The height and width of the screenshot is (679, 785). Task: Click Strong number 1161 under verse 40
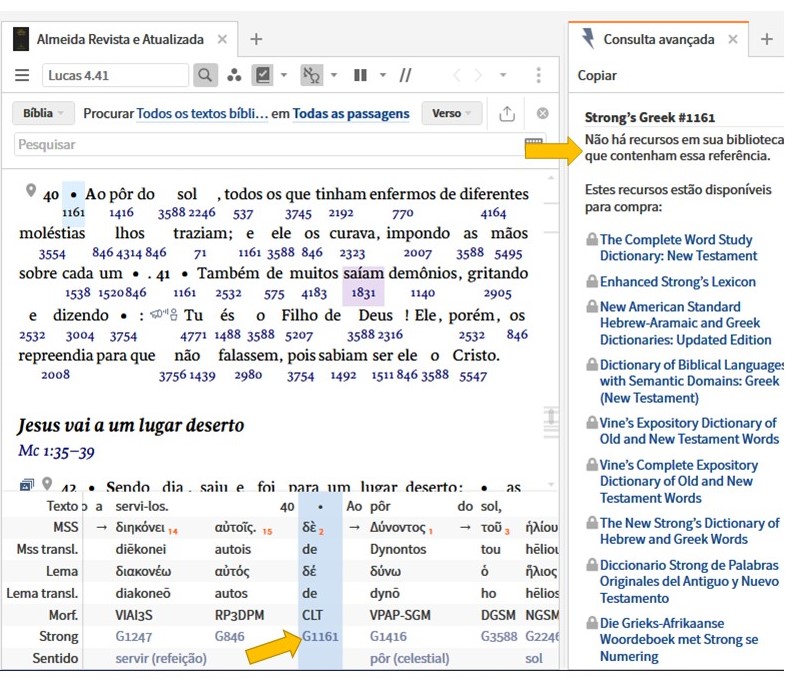(73, 212)
